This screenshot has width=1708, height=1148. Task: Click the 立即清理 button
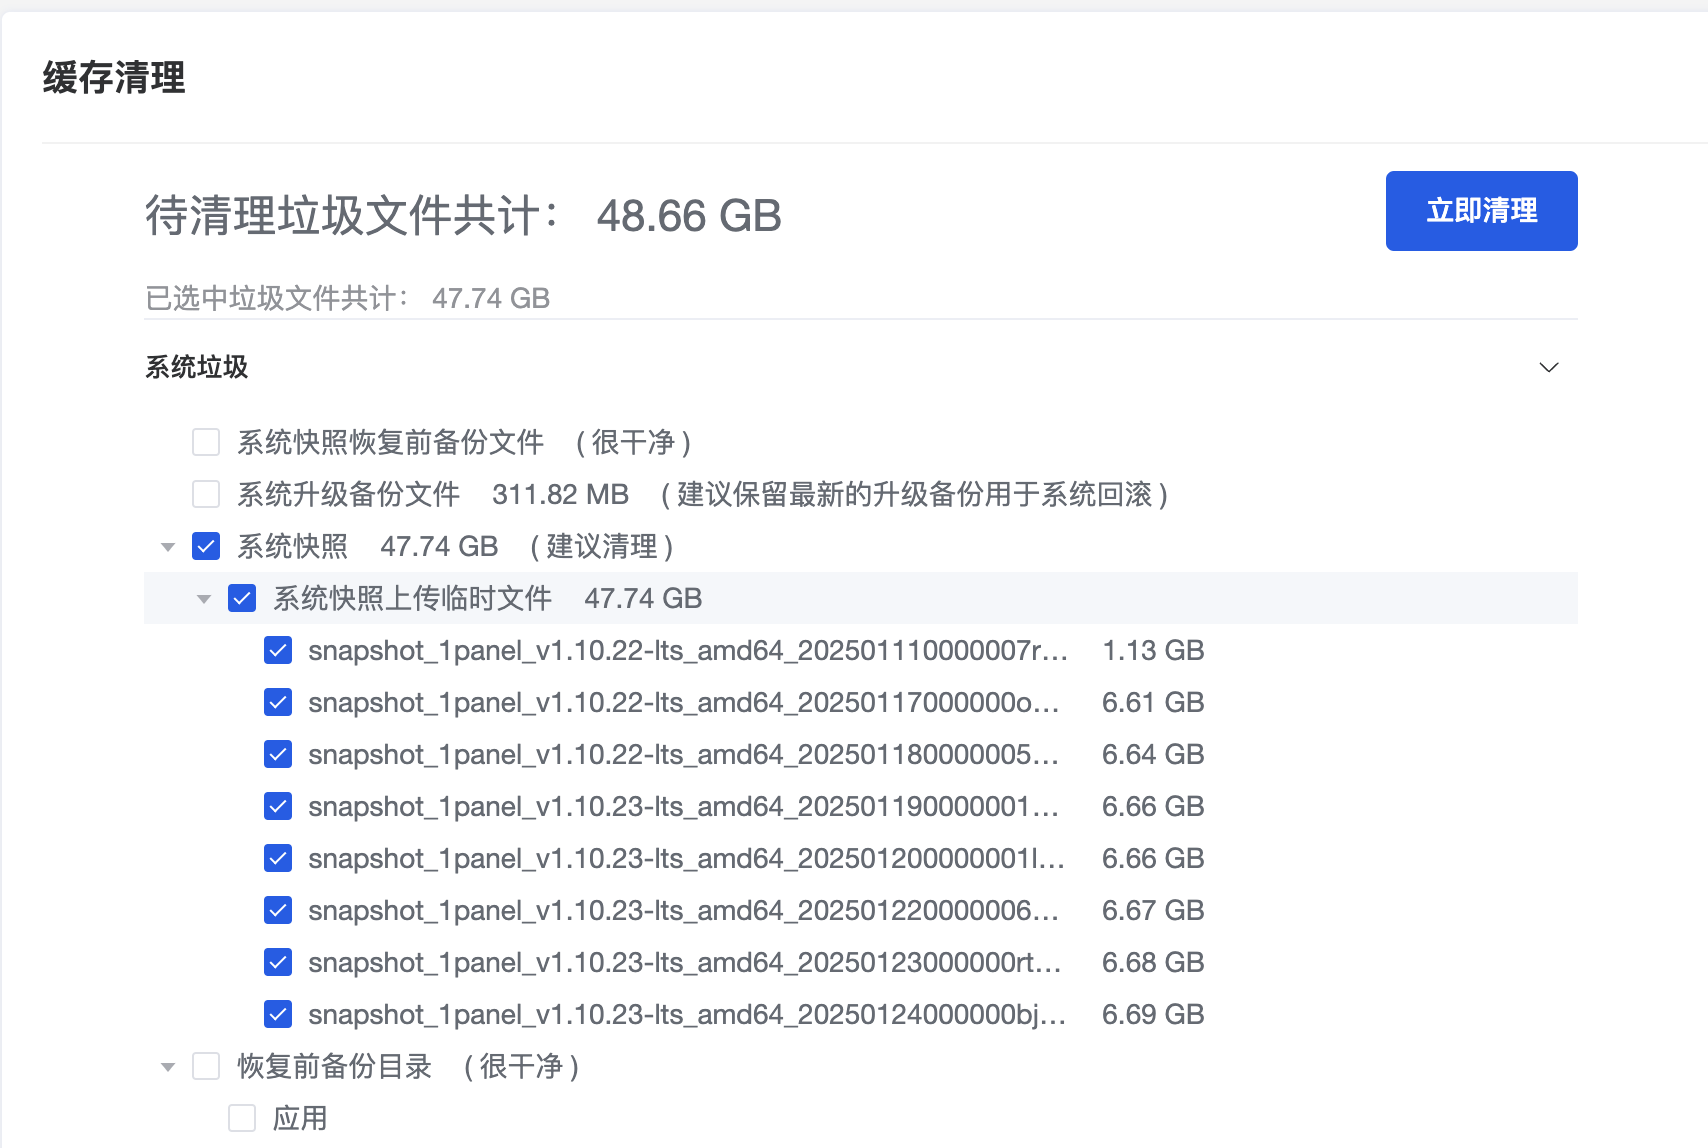tap(1481, 211)
